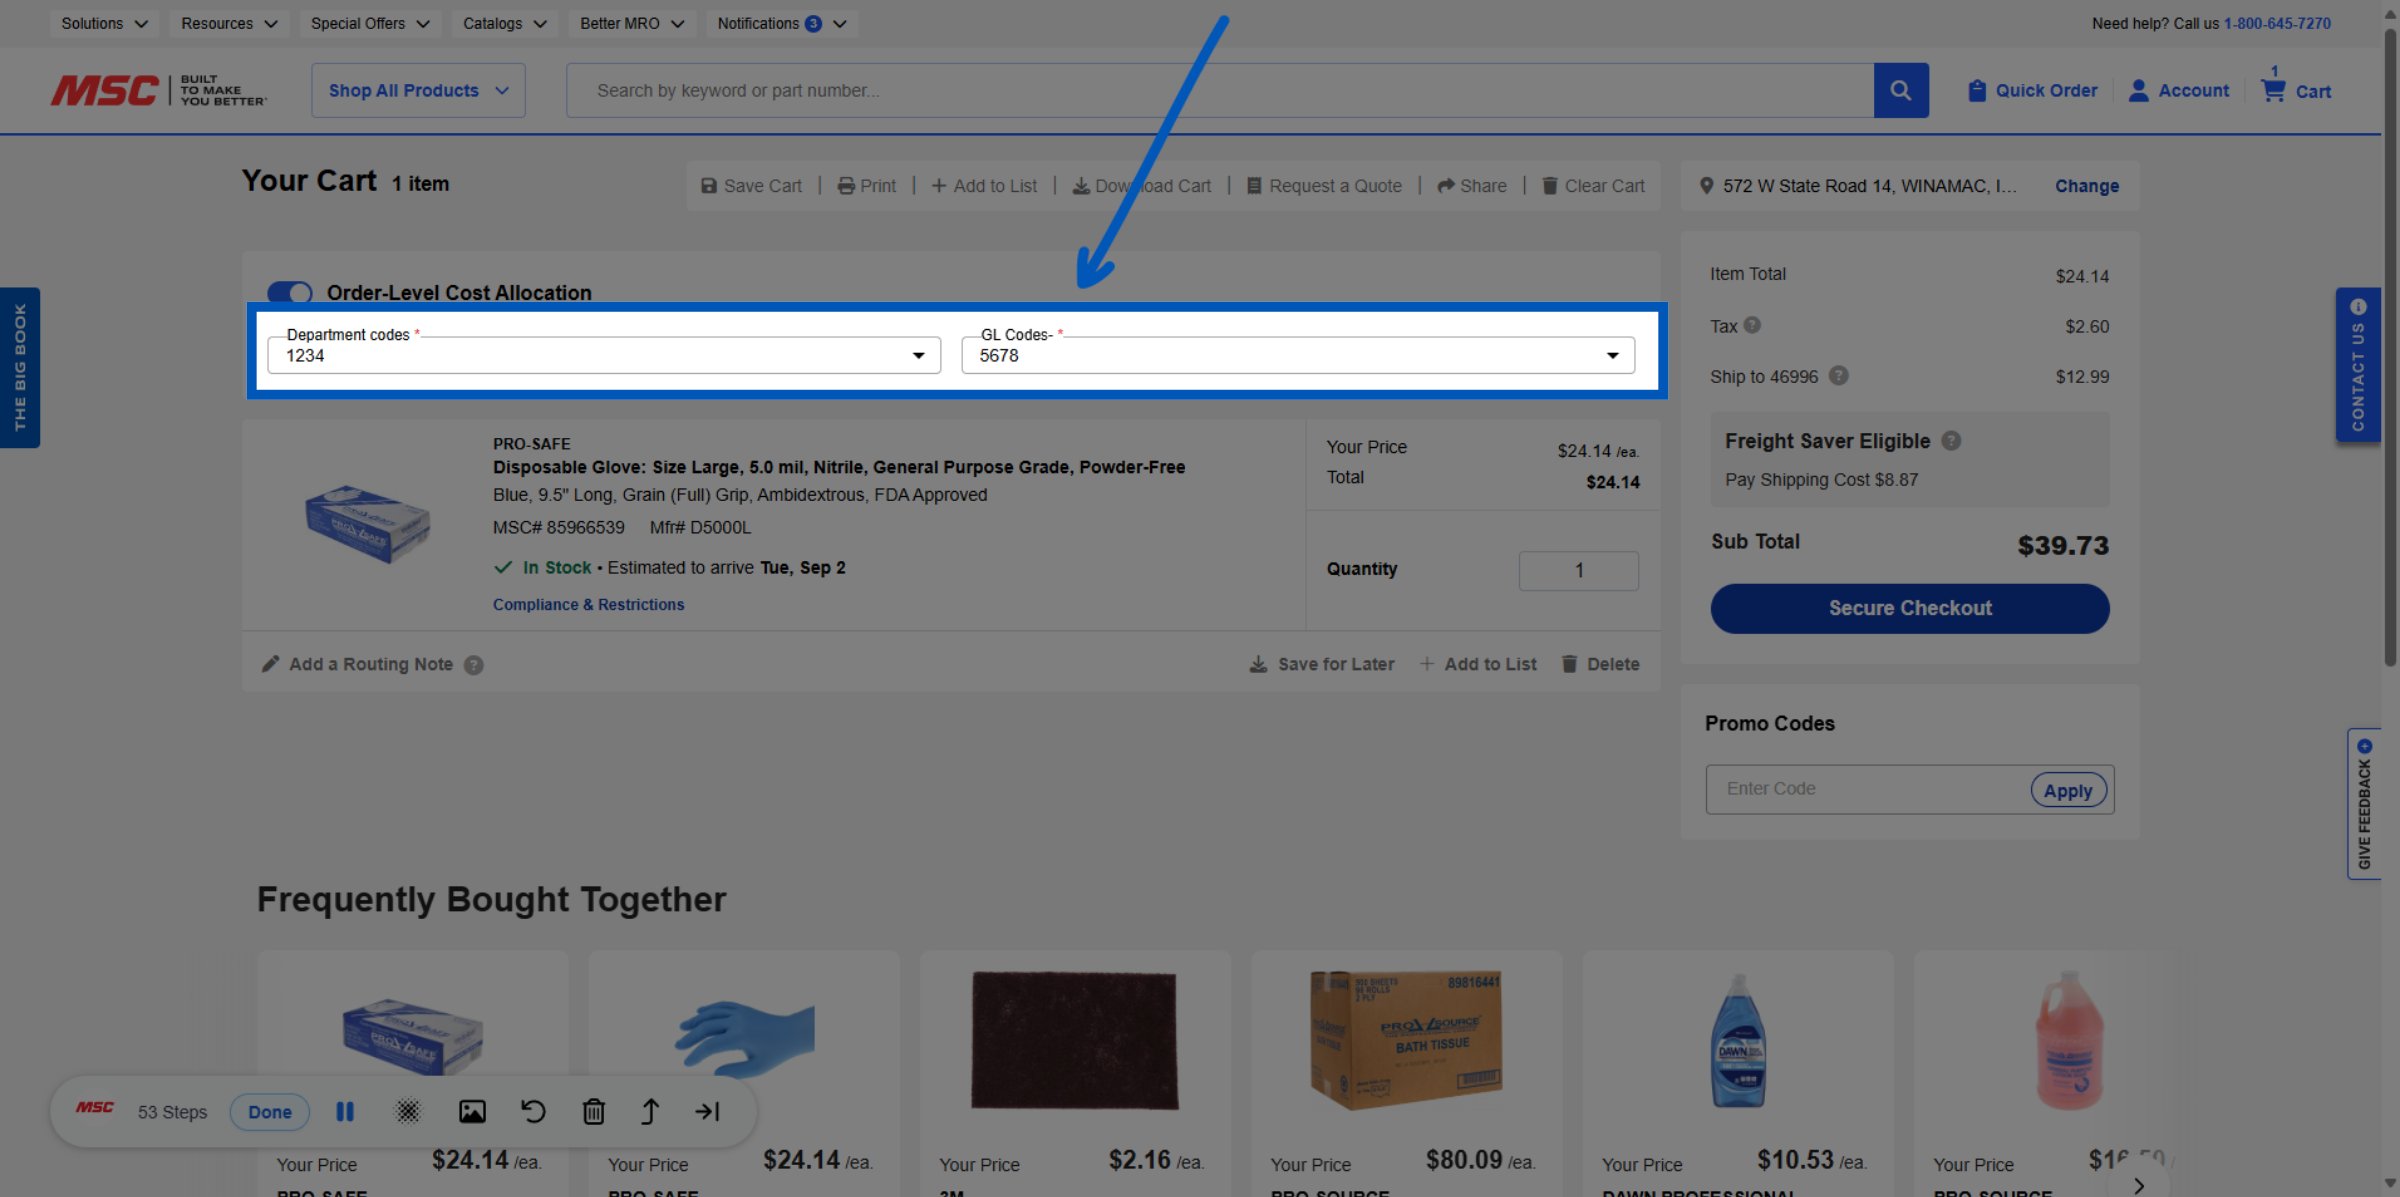
Task: Open the Account menu
Action: pyautogui.click(x=2179, y=90)
